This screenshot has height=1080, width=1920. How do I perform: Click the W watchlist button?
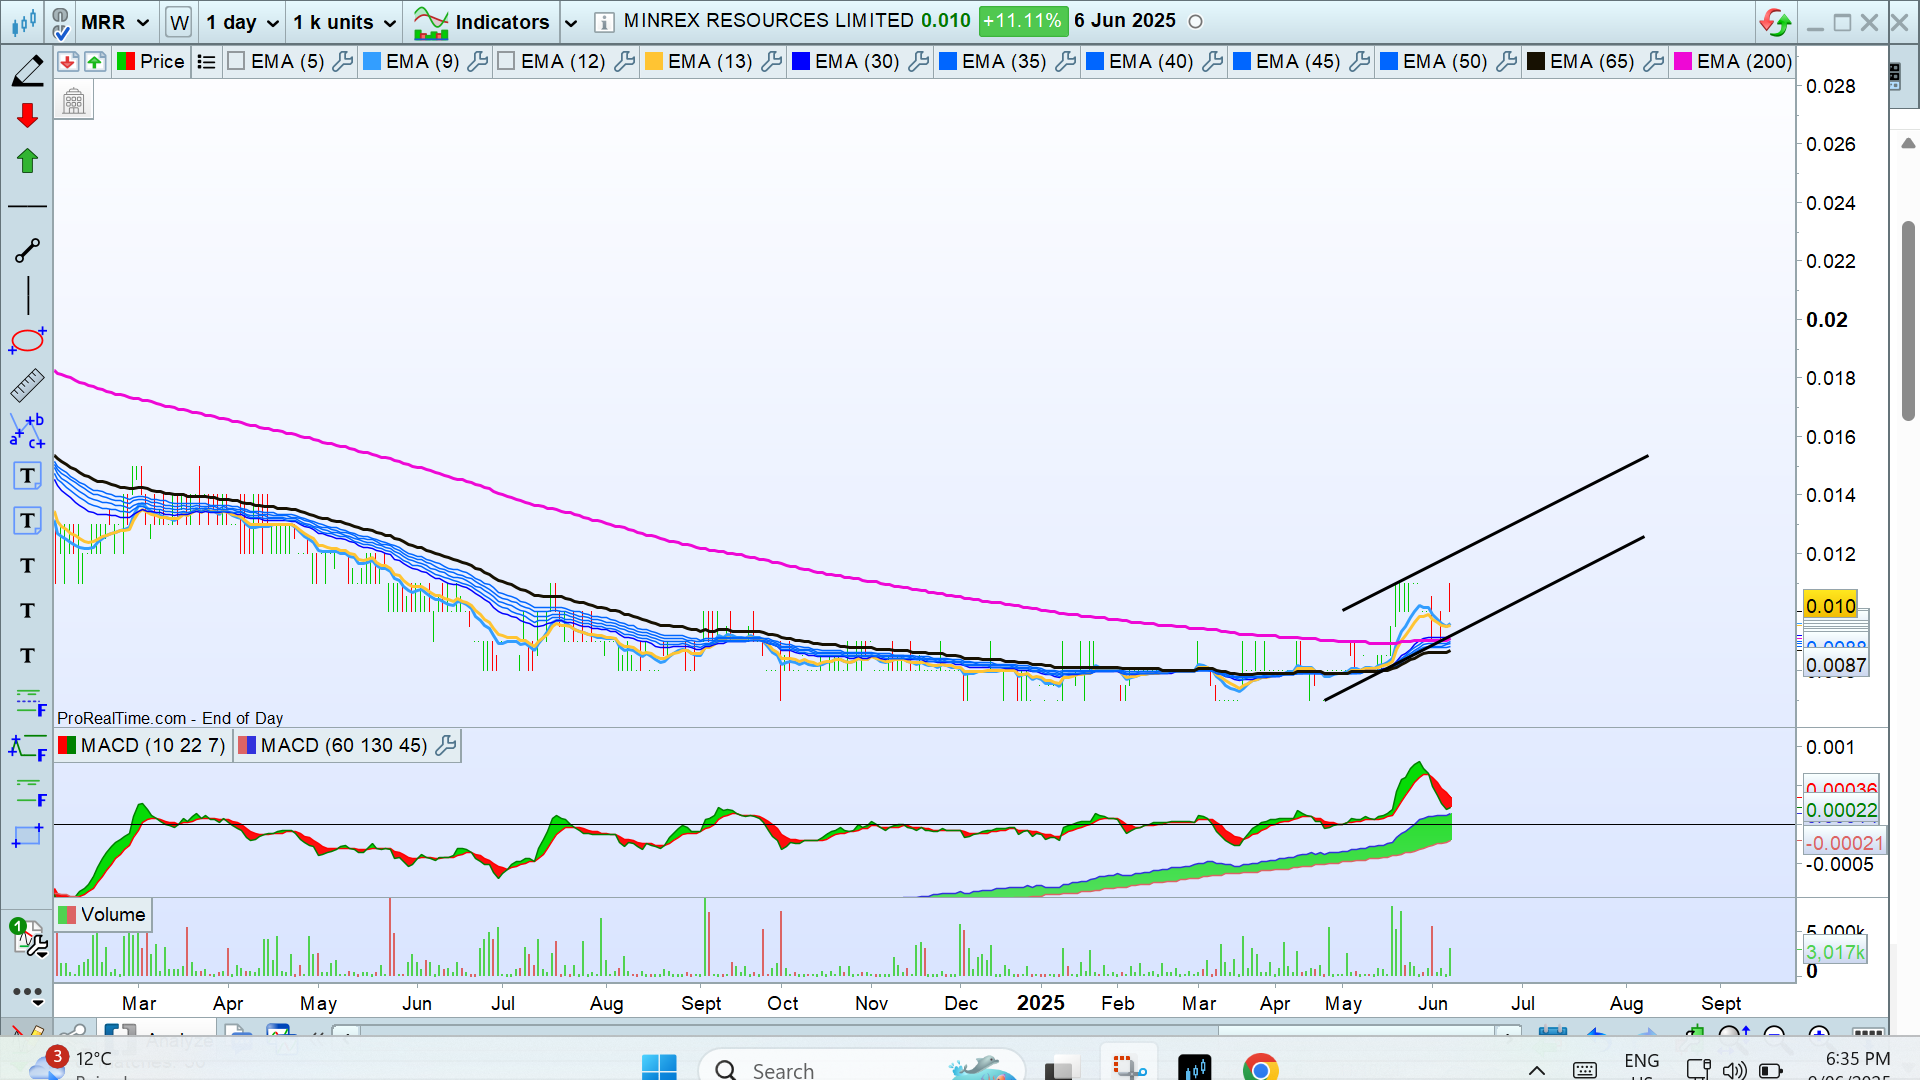click(x=179, y=22)
